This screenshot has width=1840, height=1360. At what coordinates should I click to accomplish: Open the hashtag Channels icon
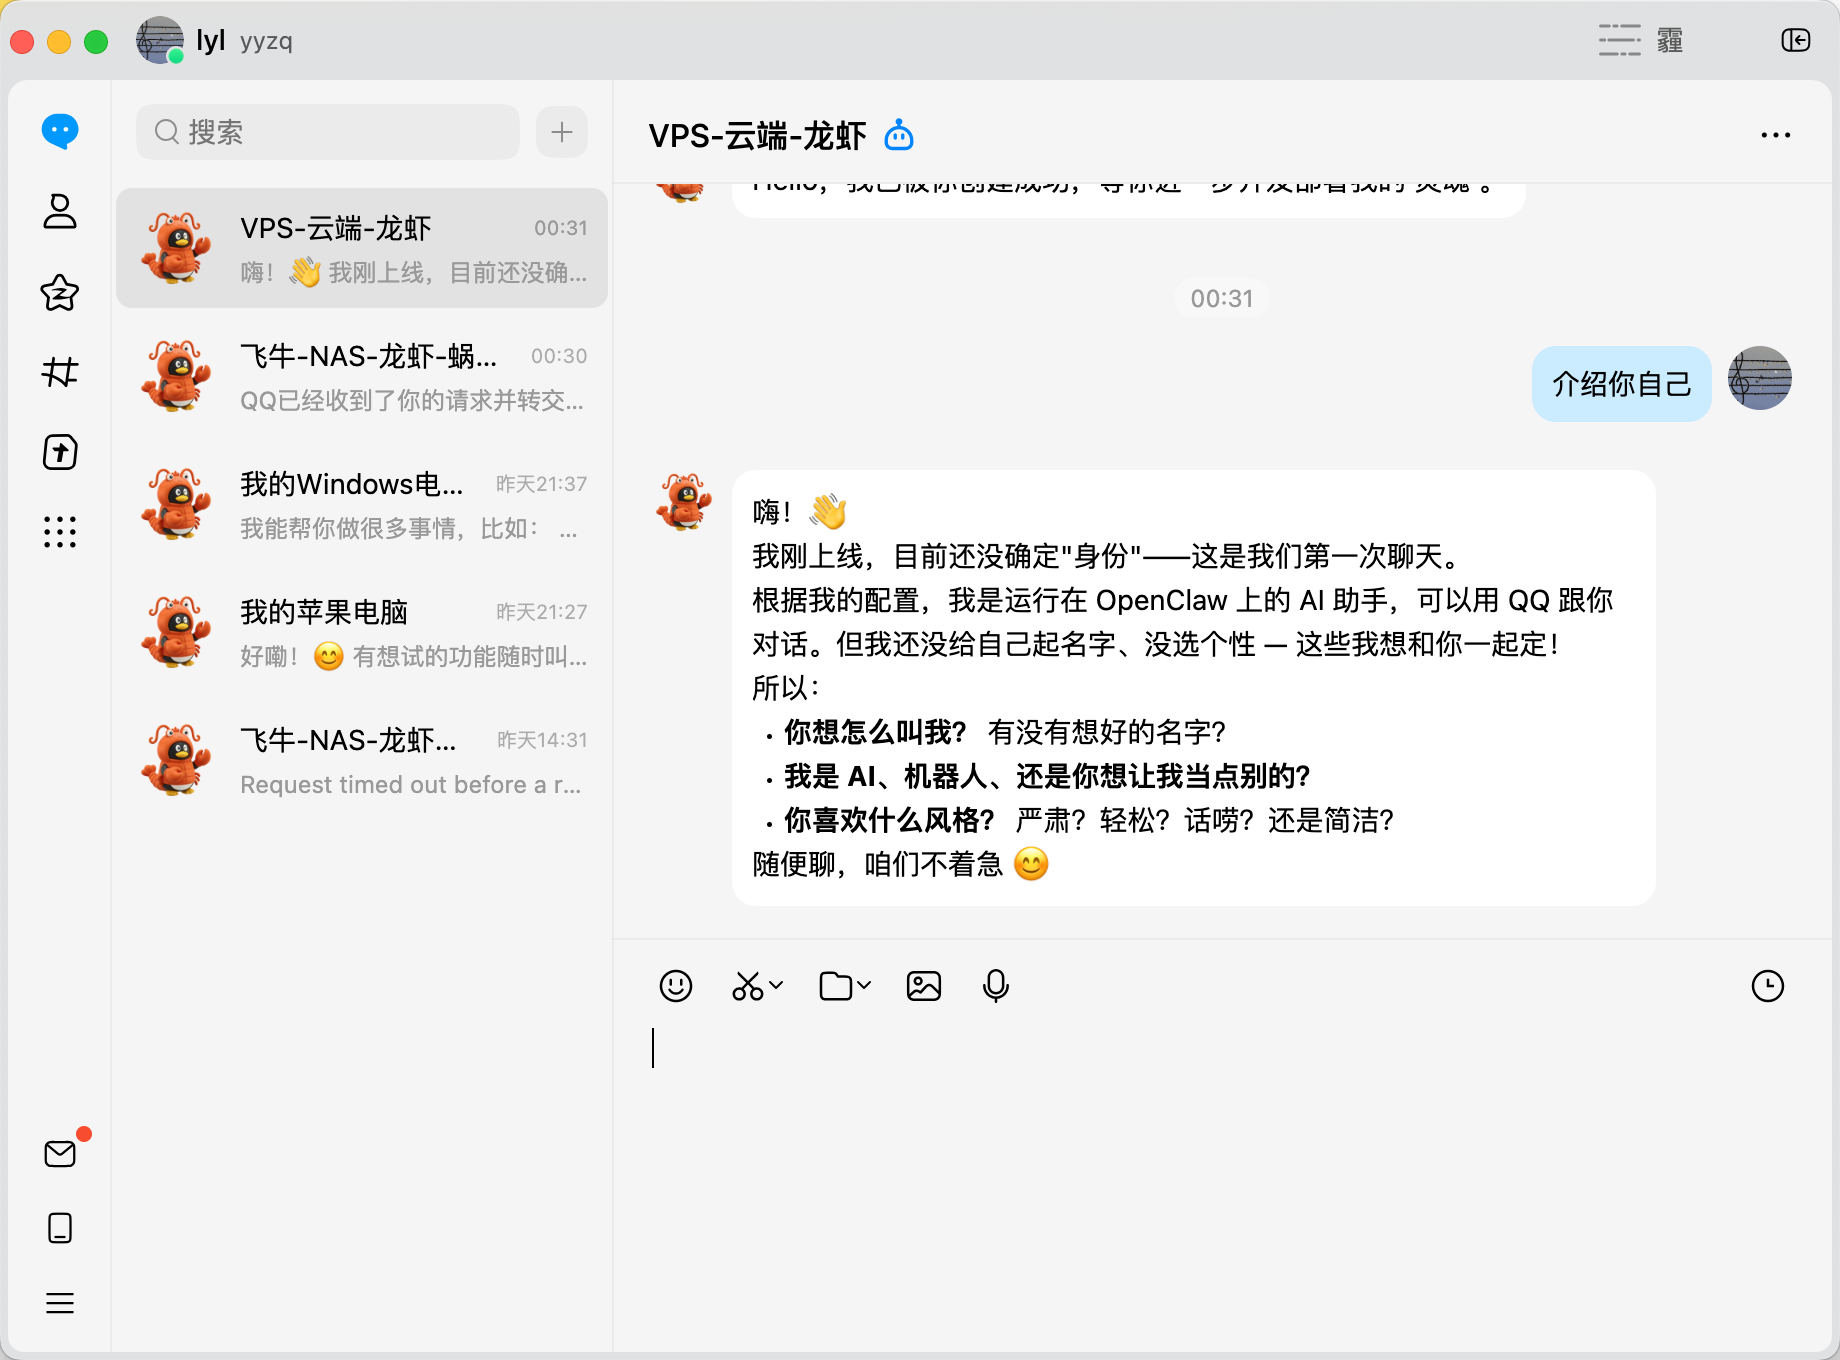[60, 372]
